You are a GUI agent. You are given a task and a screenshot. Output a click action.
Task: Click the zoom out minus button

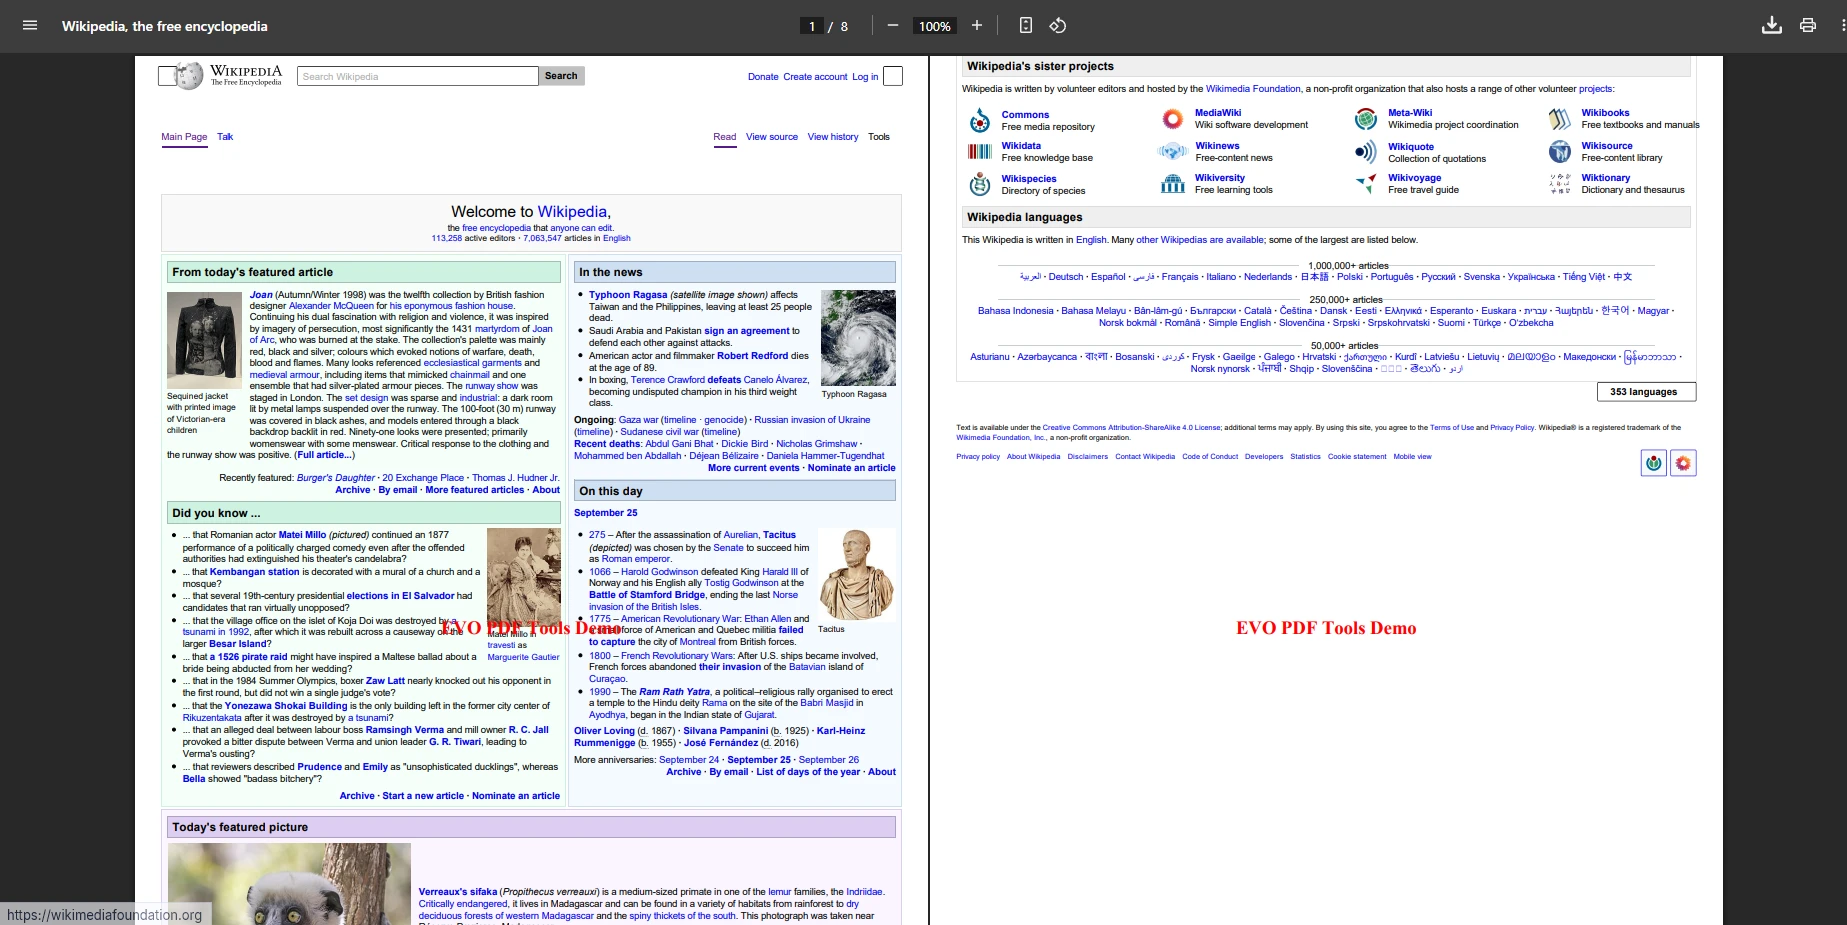893,26
